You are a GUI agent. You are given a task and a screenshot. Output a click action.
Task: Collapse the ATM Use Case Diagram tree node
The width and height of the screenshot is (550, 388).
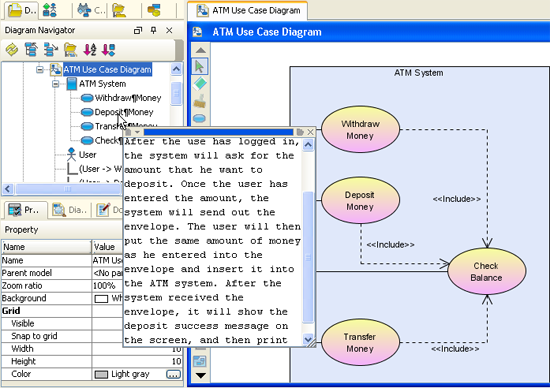click(x=40, y=69)
